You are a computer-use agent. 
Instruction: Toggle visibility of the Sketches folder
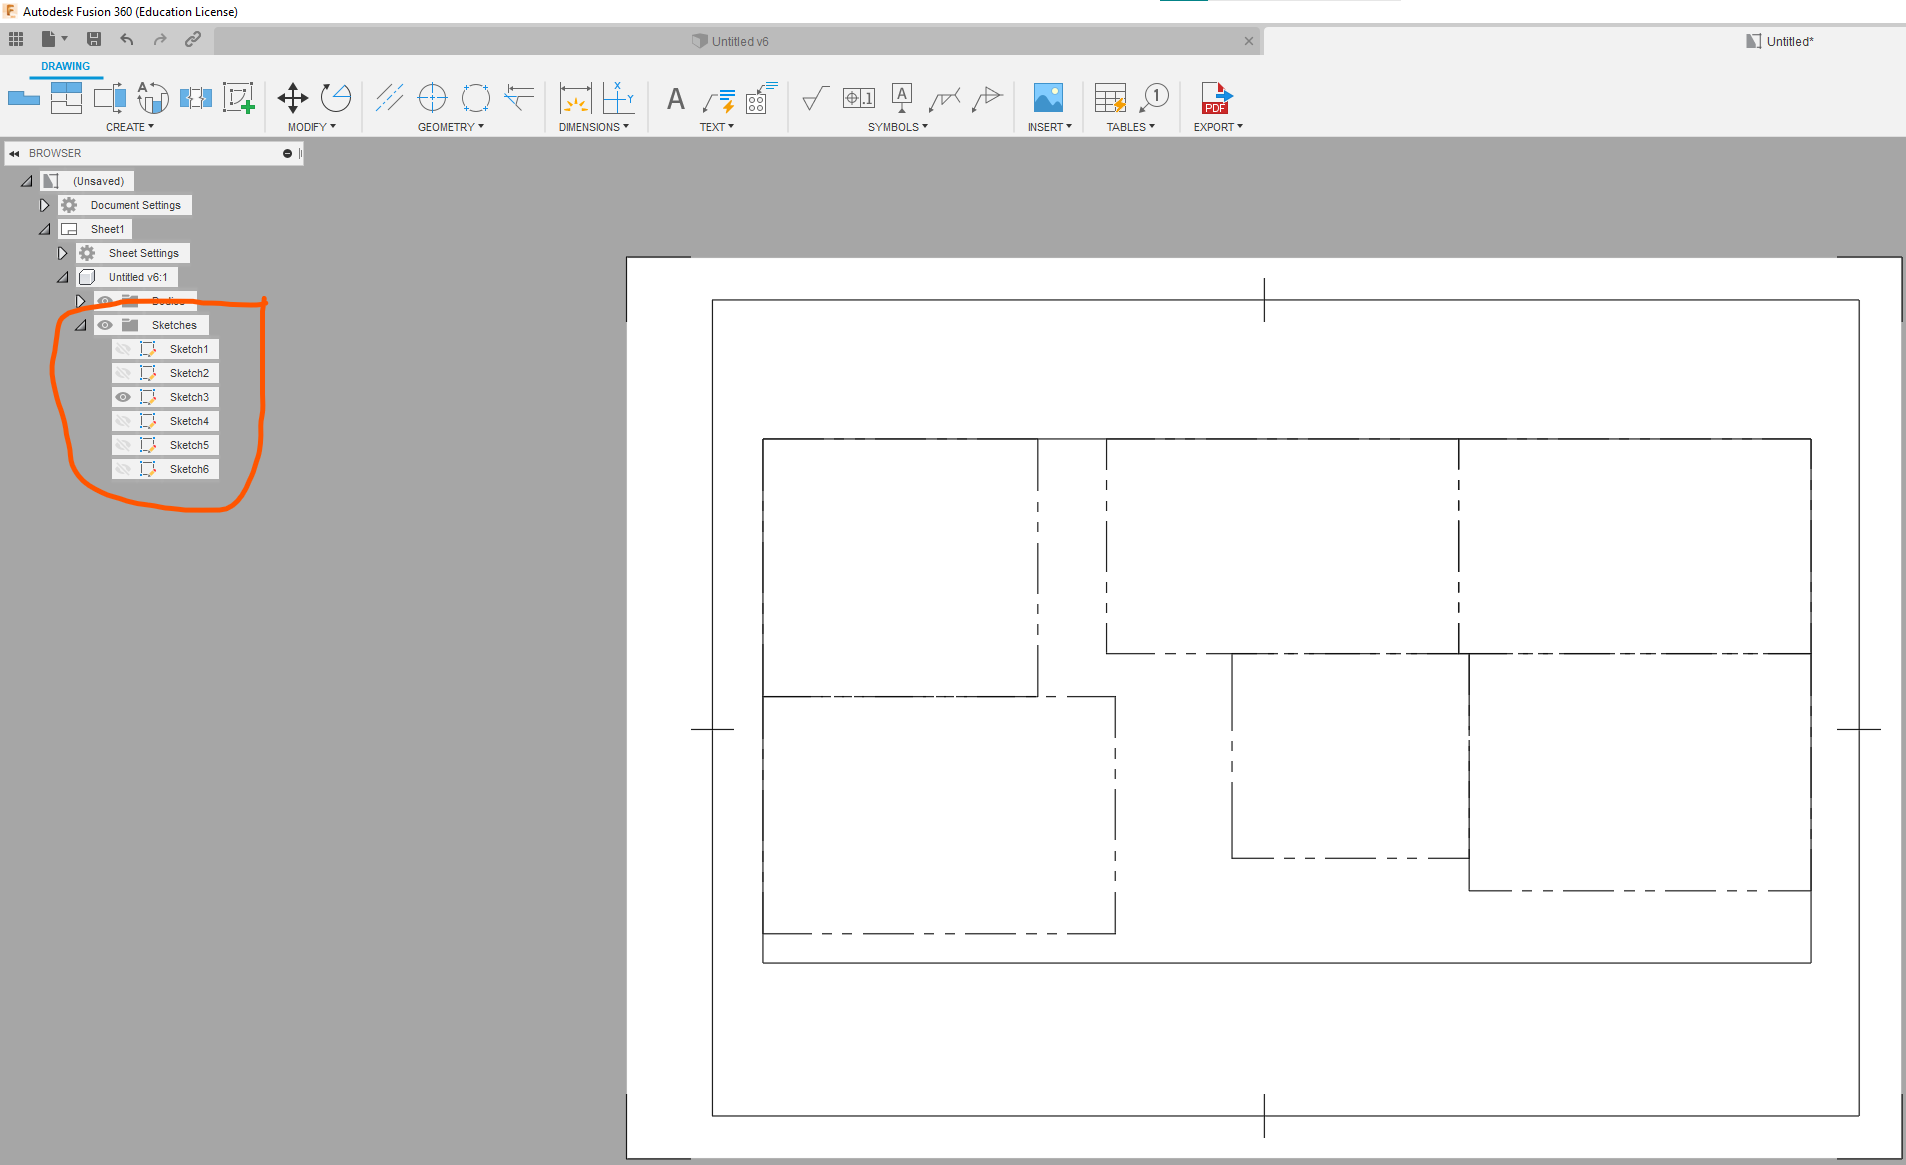pos(105,324)
